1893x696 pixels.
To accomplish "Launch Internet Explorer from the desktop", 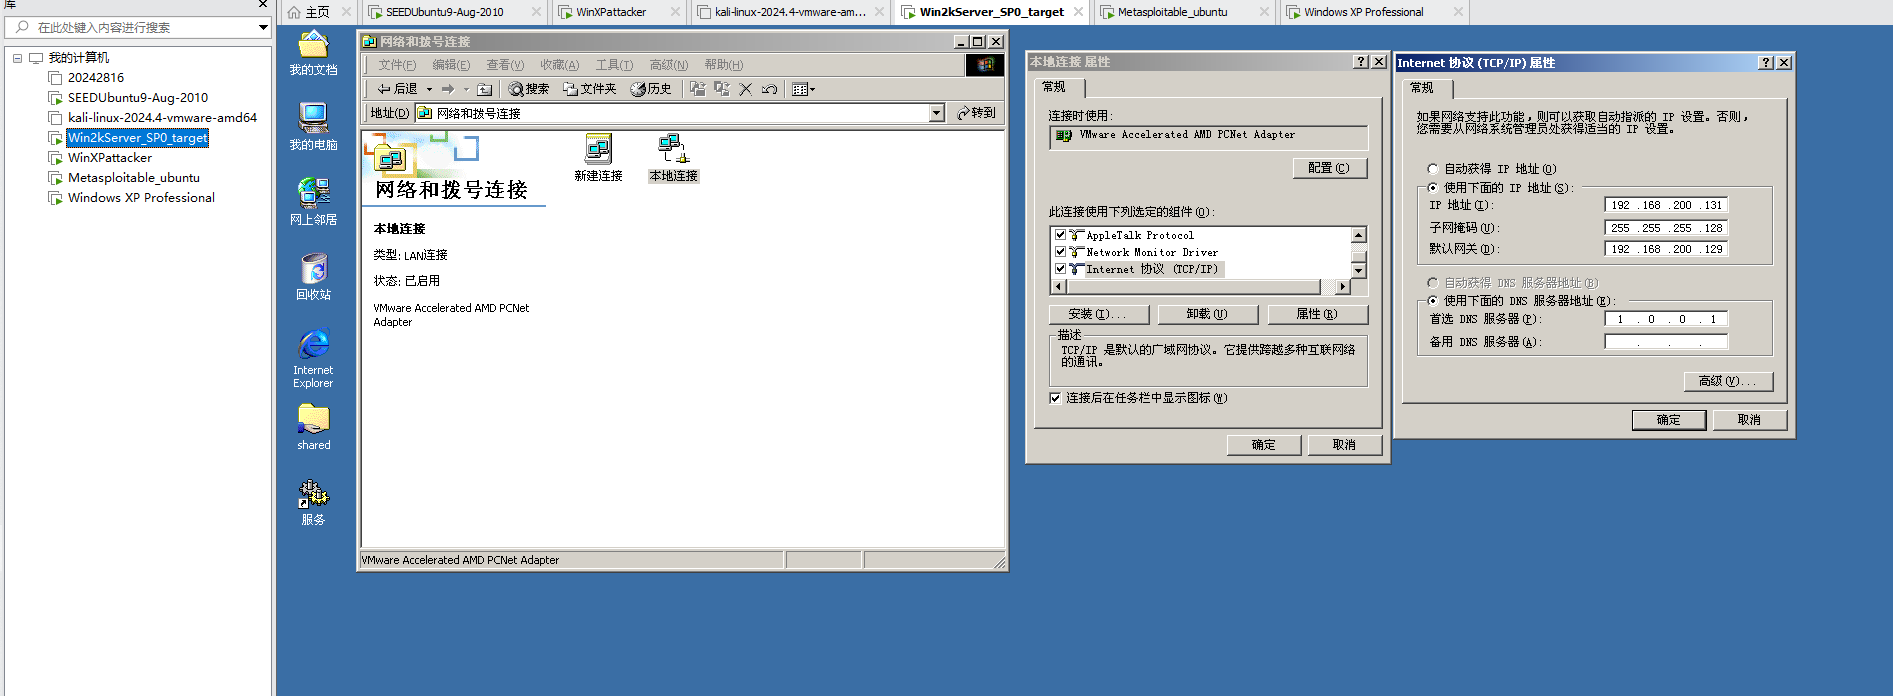I will (x=313, y=357).
